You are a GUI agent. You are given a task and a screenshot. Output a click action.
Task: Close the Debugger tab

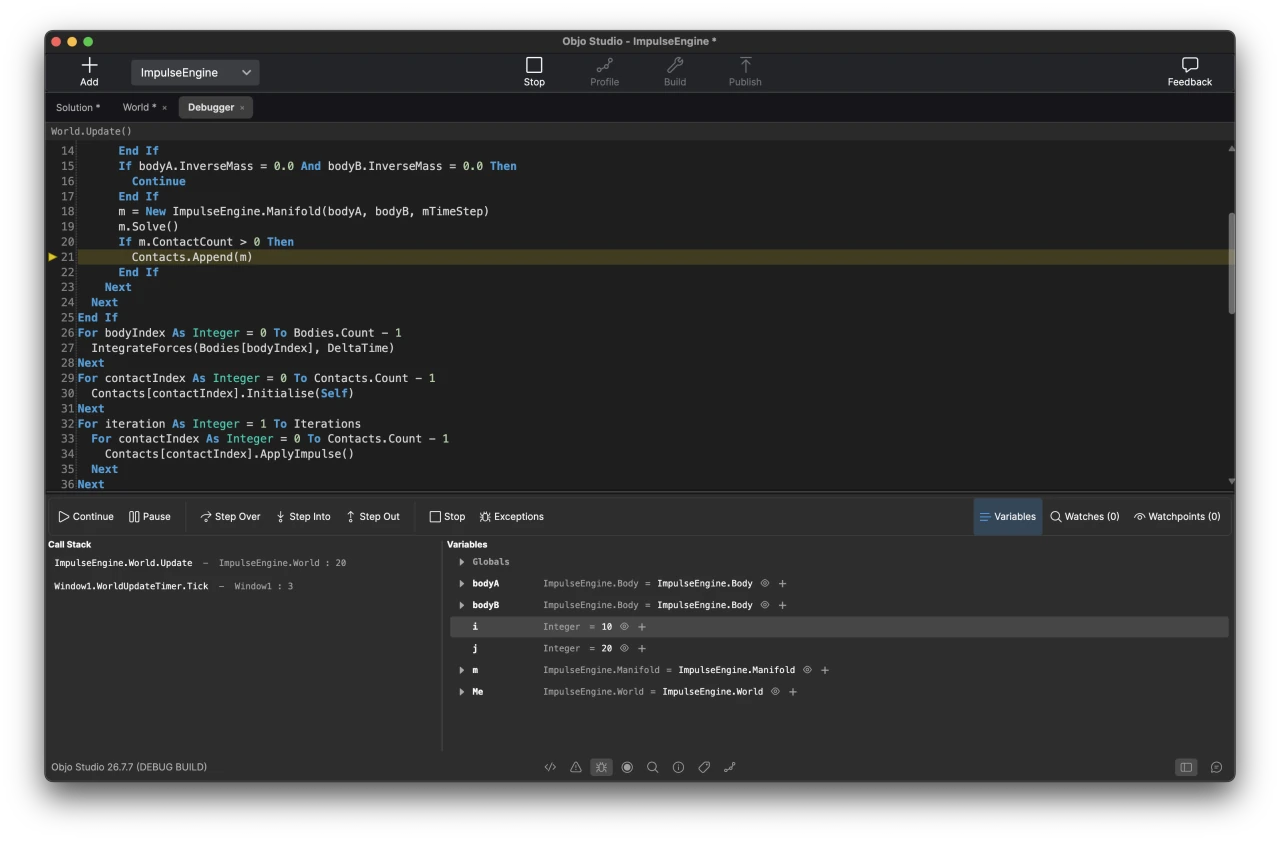tap(242, 108)
